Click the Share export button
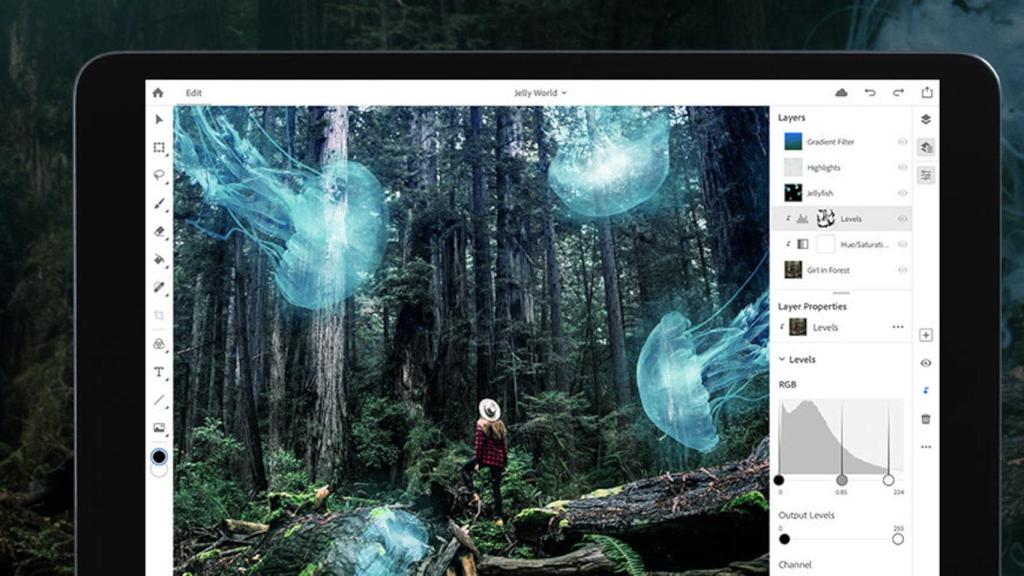Viewport: 1024px width, 576px height. pyautogui.click(x=927, y=93)
